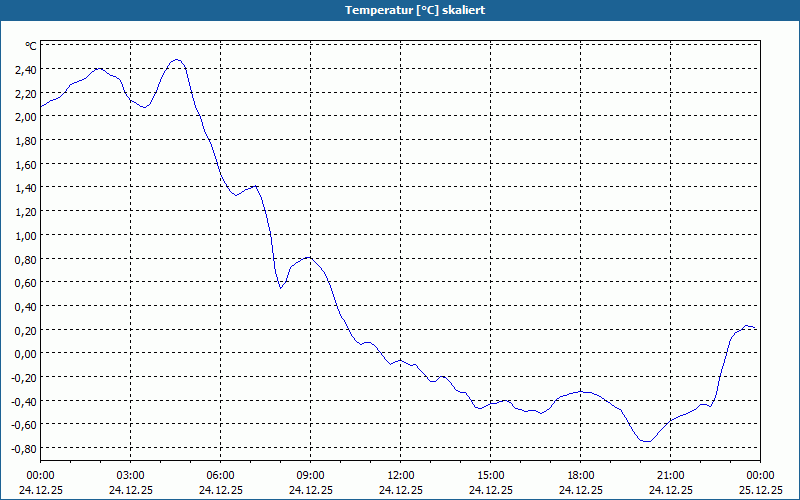The height and width of the screenshot is (500, 800).
Task: Click the positive 0,20 y-axis label
Action: click(26, 331)
